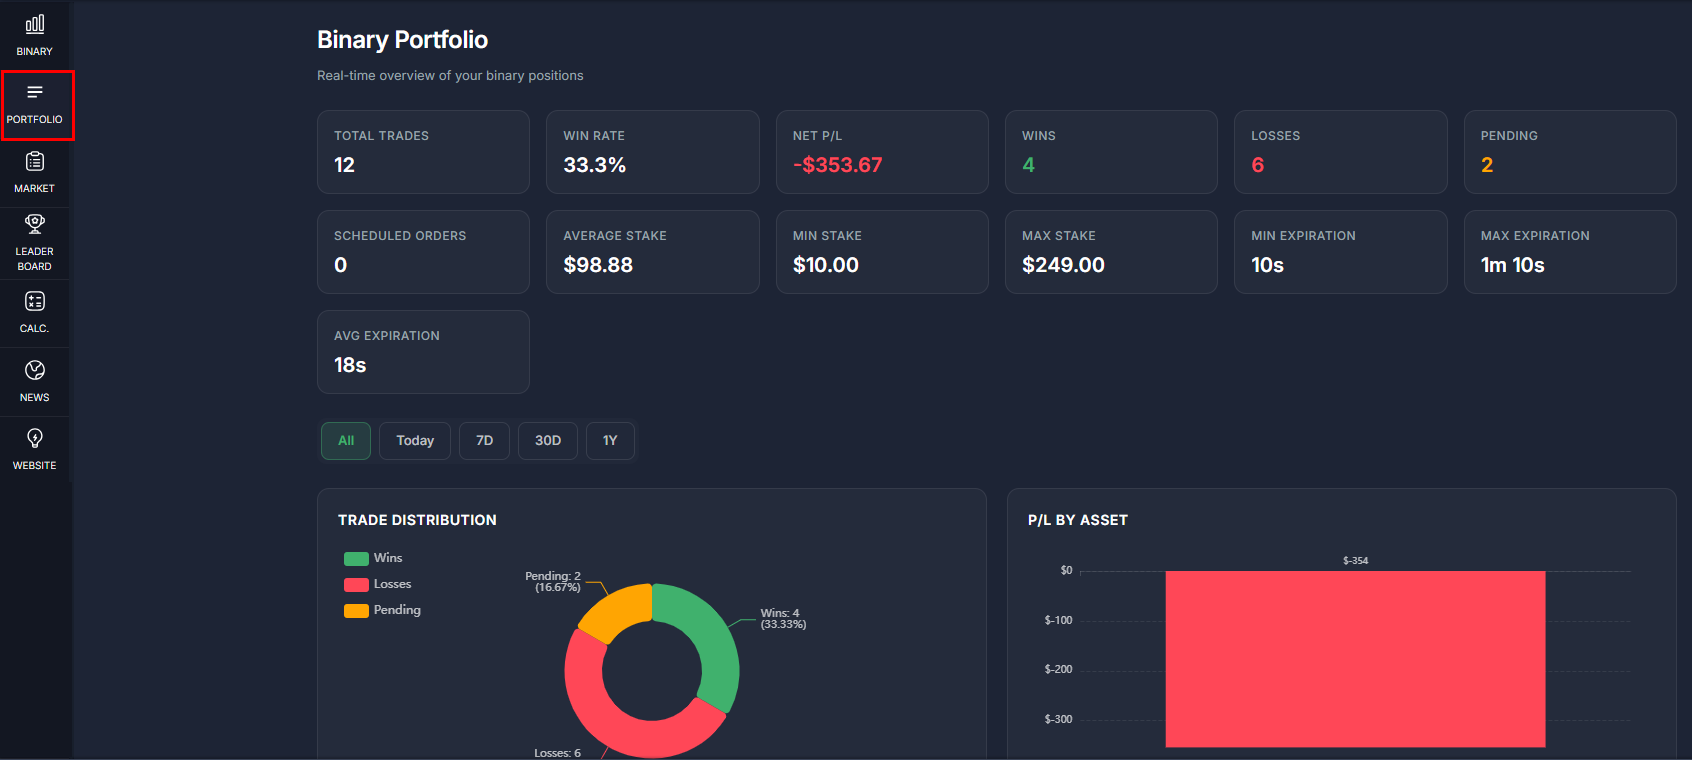This screenshot has width=1692, height=760.
Task: Select the All time filter
Action: click(346, 441)
